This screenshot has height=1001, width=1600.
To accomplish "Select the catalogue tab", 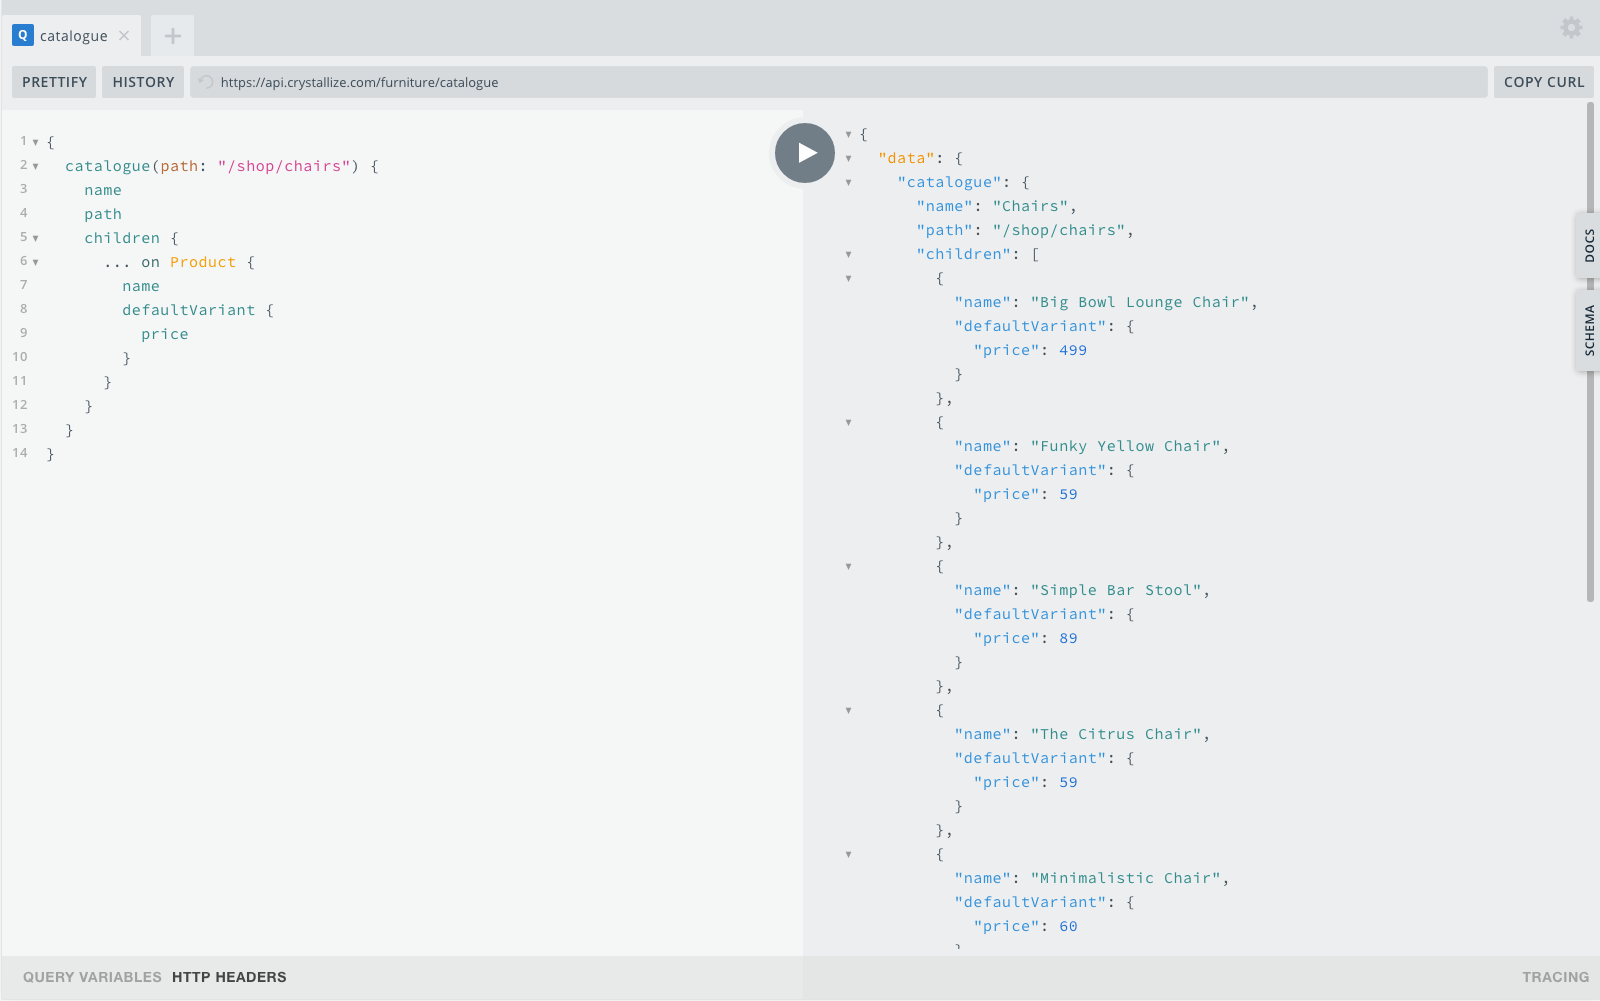I will pos(71,35).
